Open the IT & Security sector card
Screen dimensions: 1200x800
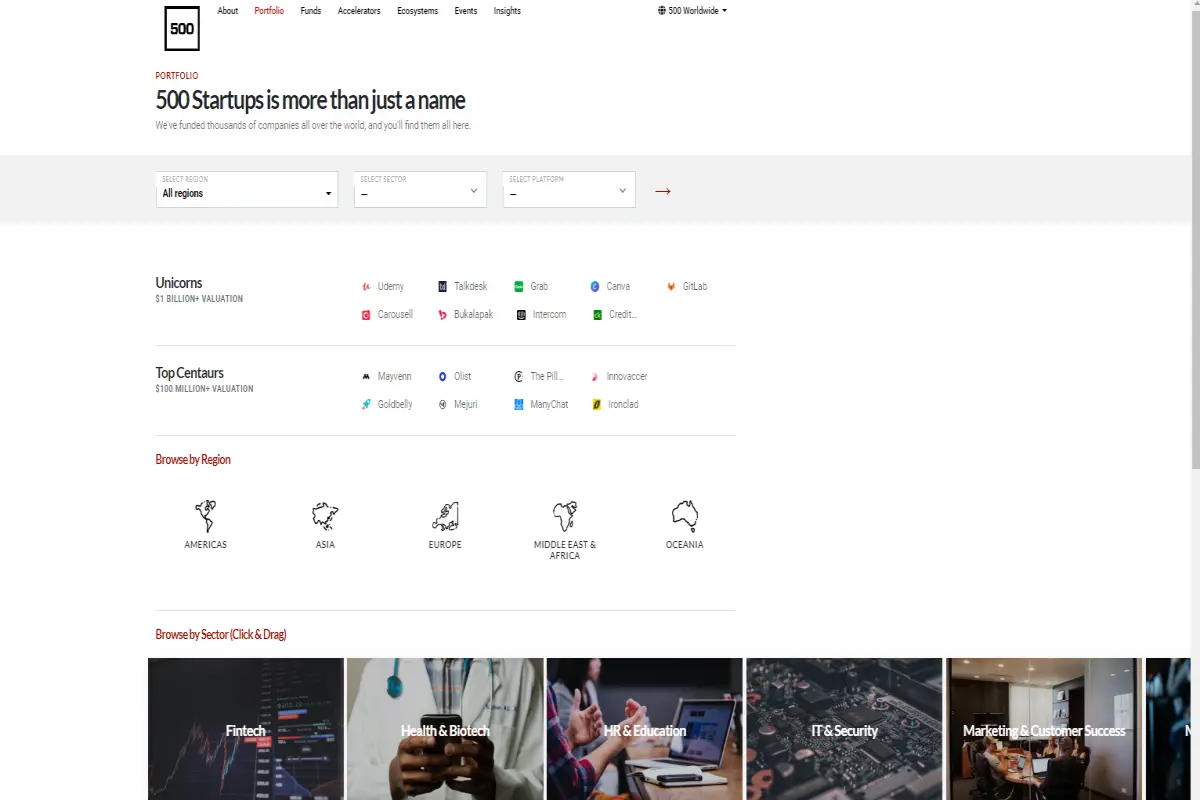tap(844, 729)
